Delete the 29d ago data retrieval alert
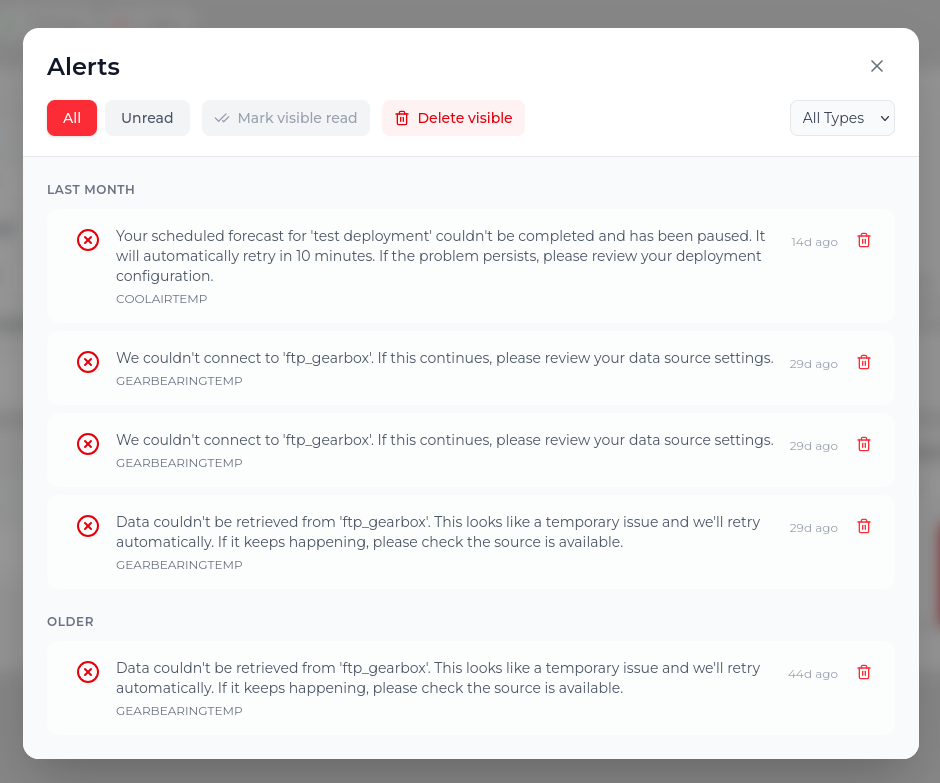Image resolution: width=940 pixels, height=783 pixels. click(863, 526)
